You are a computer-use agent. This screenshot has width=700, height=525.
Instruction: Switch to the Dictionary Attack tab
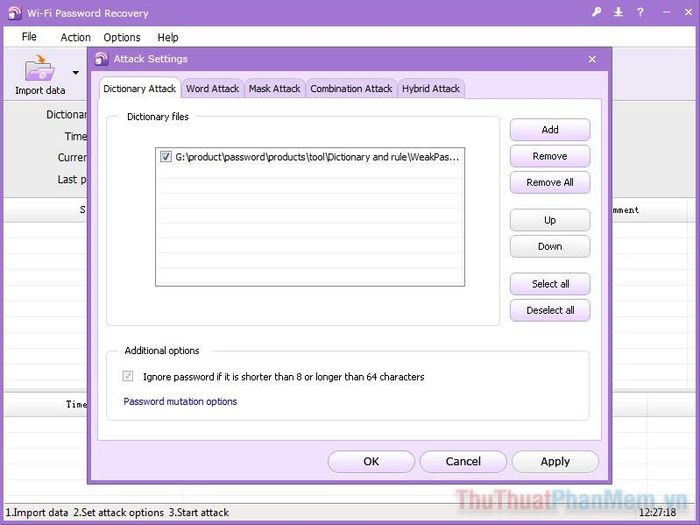coord(139,88)
